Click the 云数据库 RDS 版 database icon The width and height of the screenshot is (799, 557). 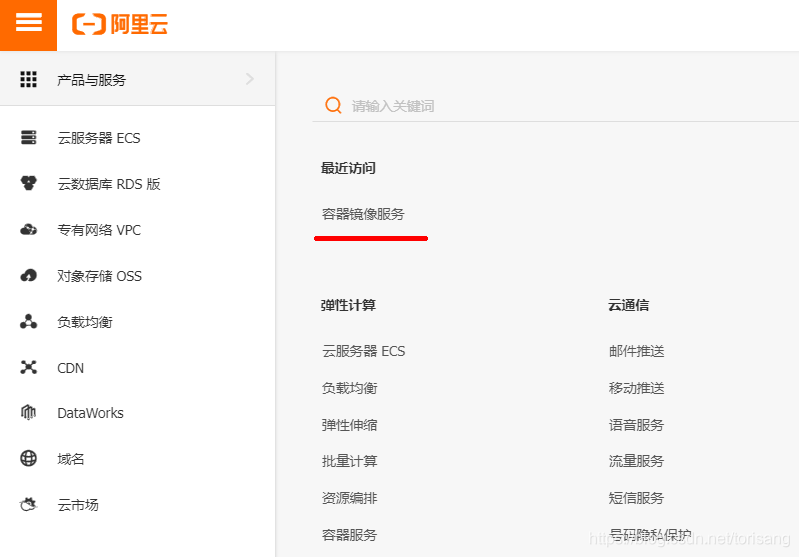point(29,183)
